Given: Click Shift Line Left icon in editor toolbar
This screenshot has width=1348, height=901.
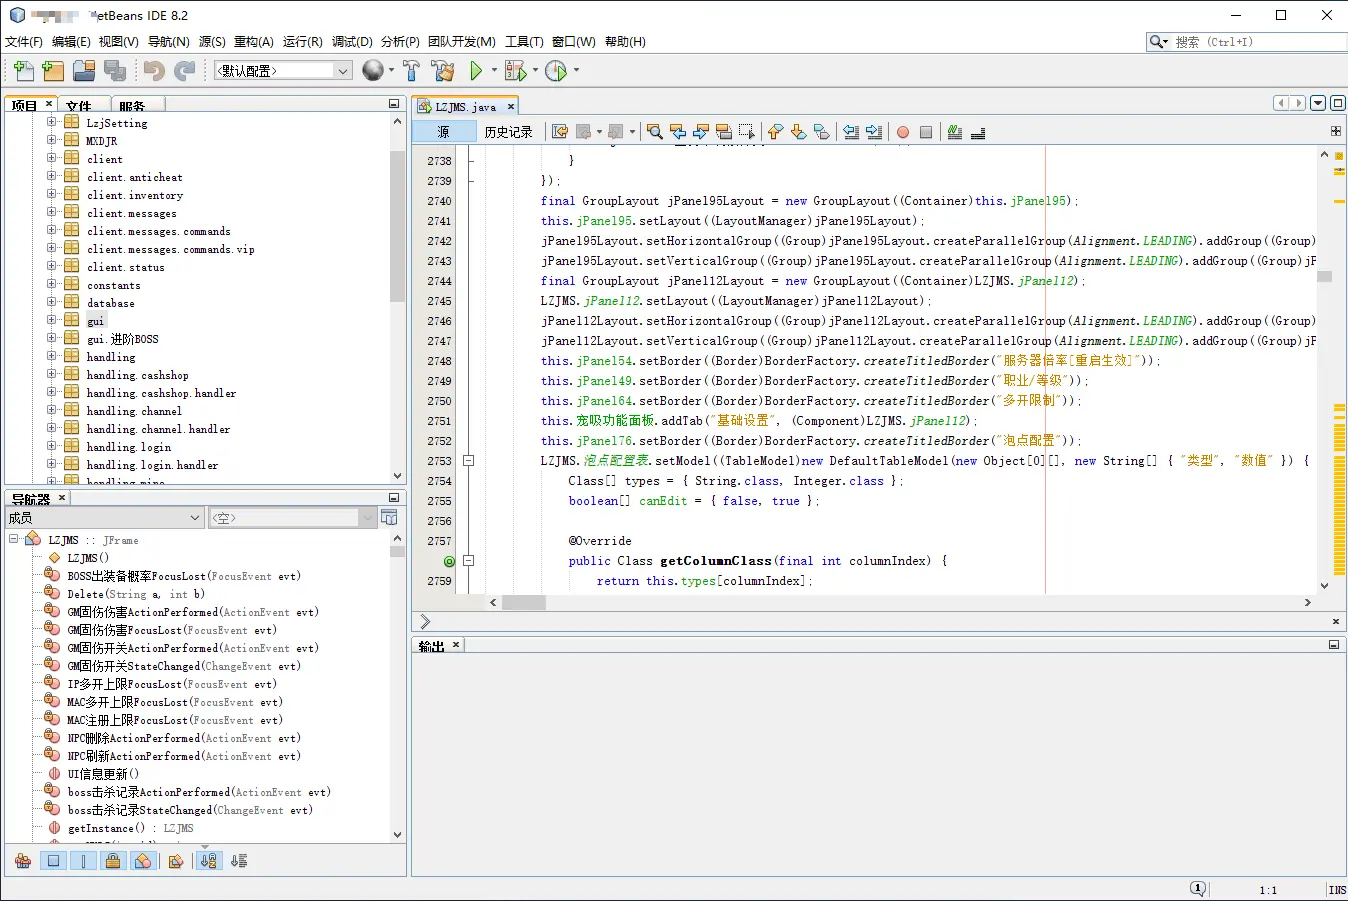Looking at the screenshot, I should click(x=851, y=132).
